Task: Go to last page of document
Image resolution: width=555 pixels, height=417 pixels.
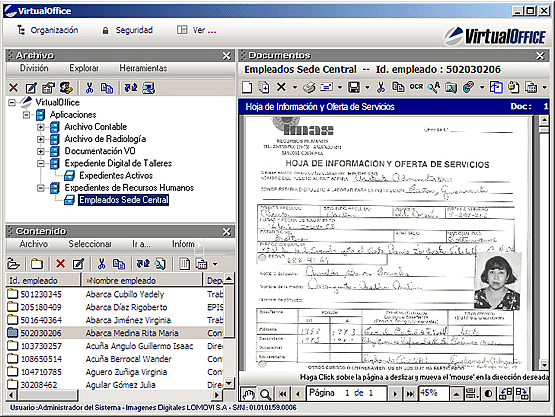Action: [x=410, y=394]
